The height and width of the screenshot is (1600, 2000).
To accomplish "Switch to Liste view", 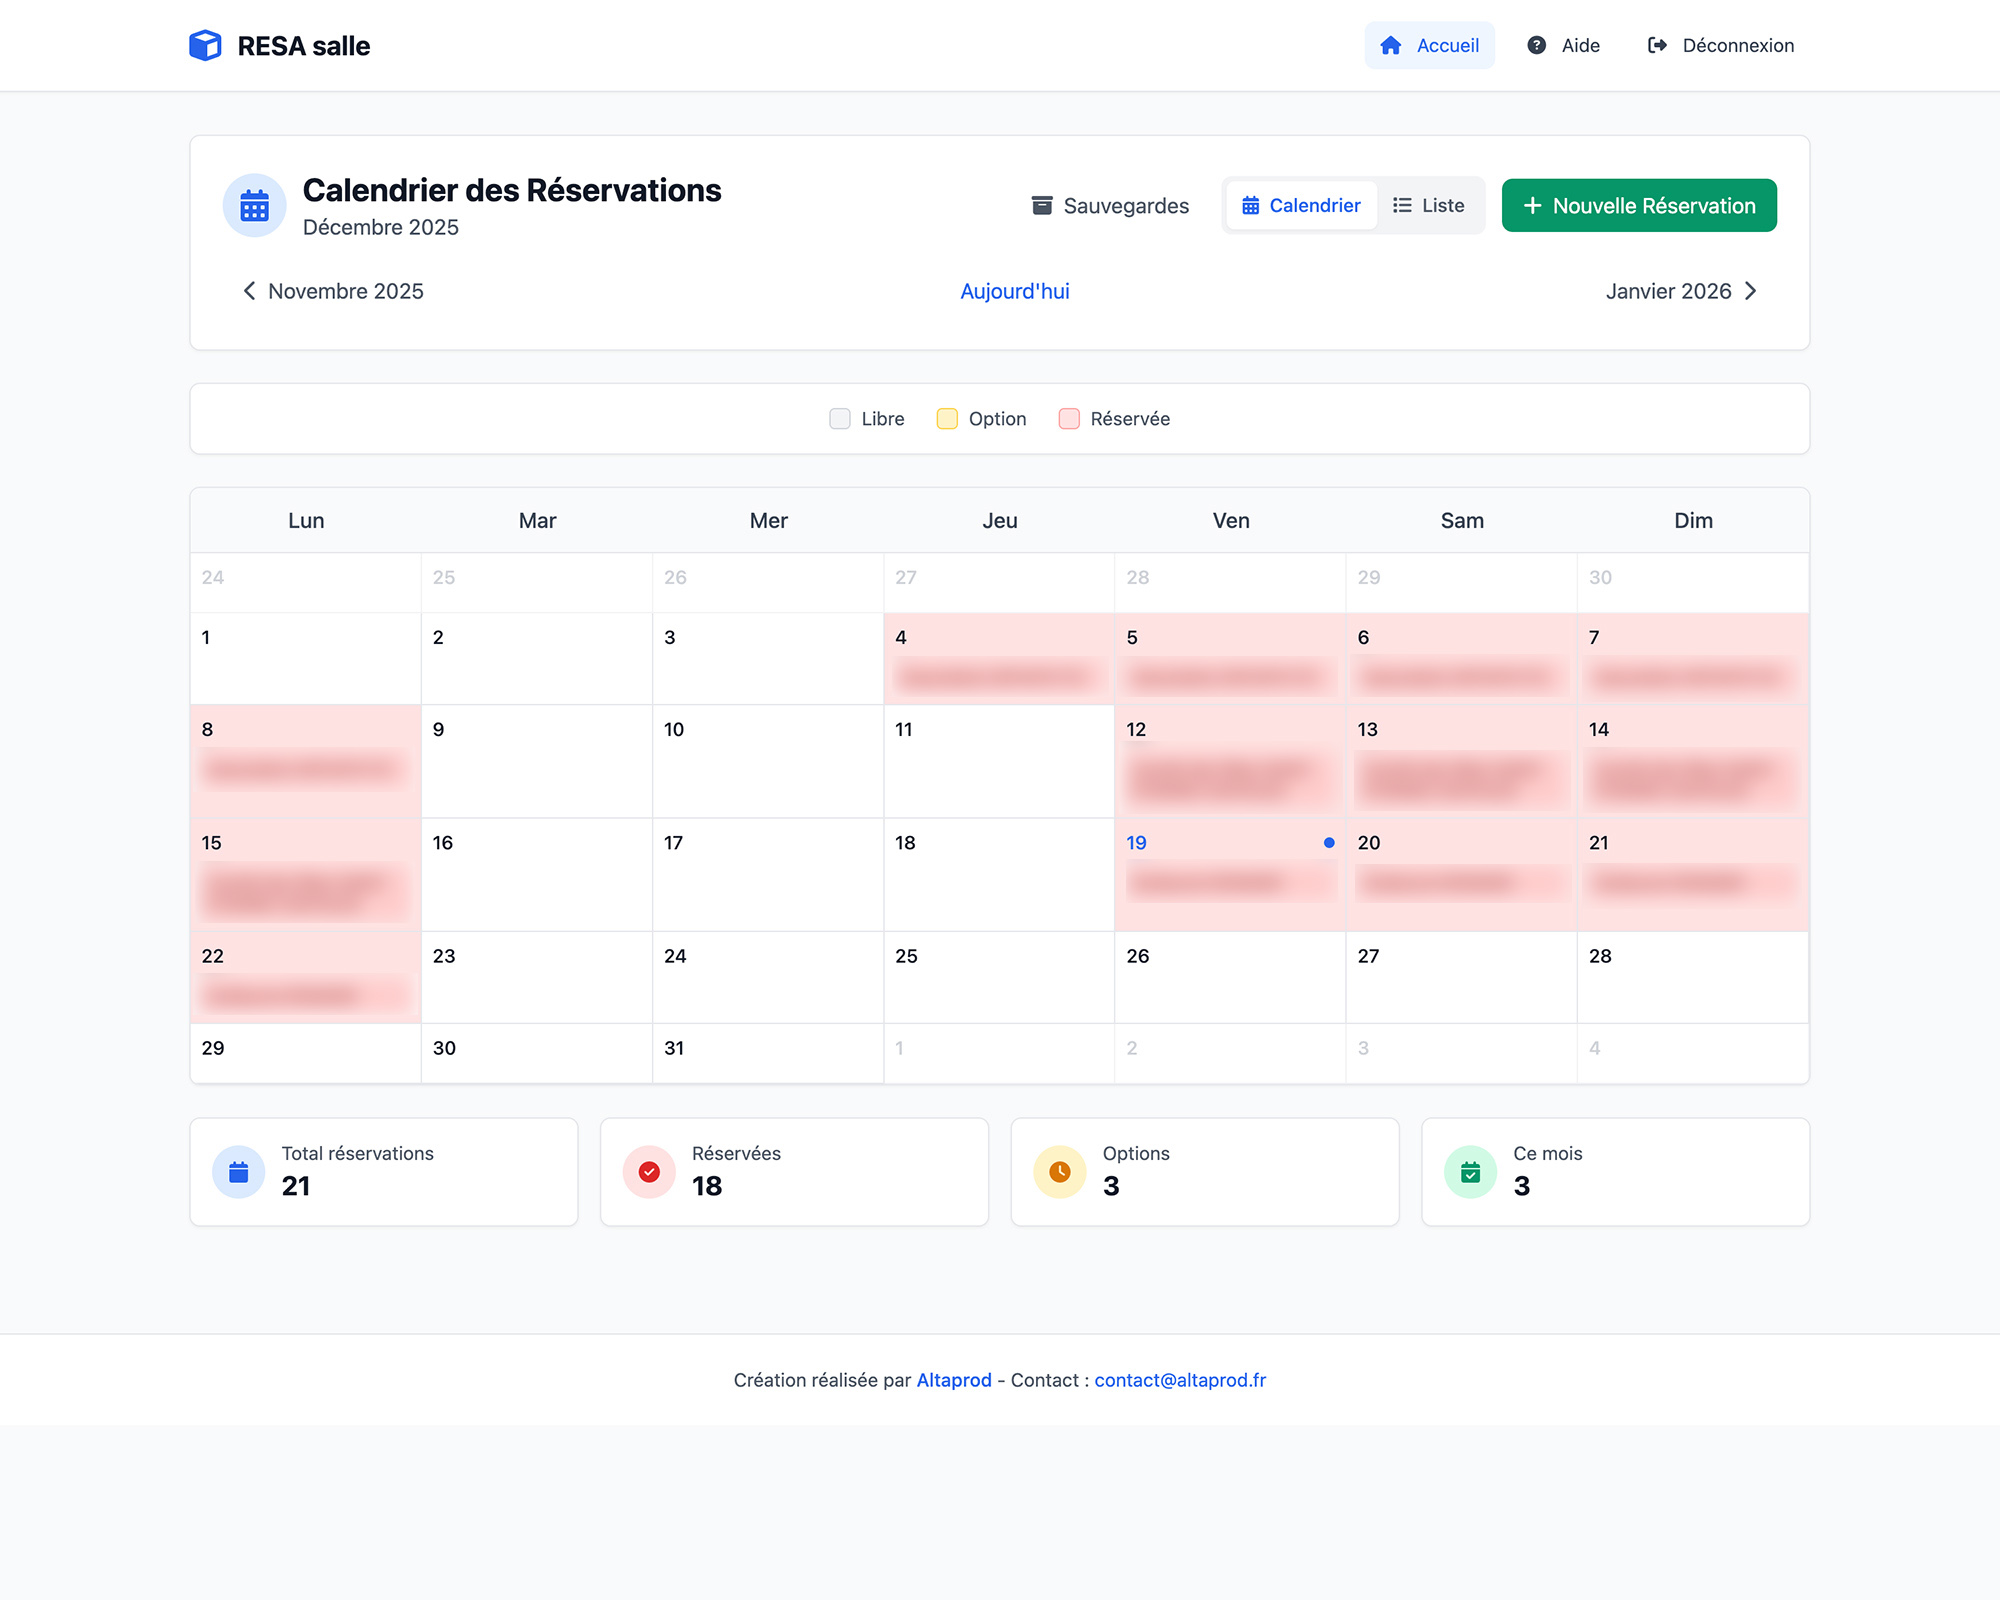I will click(1428, 205).
